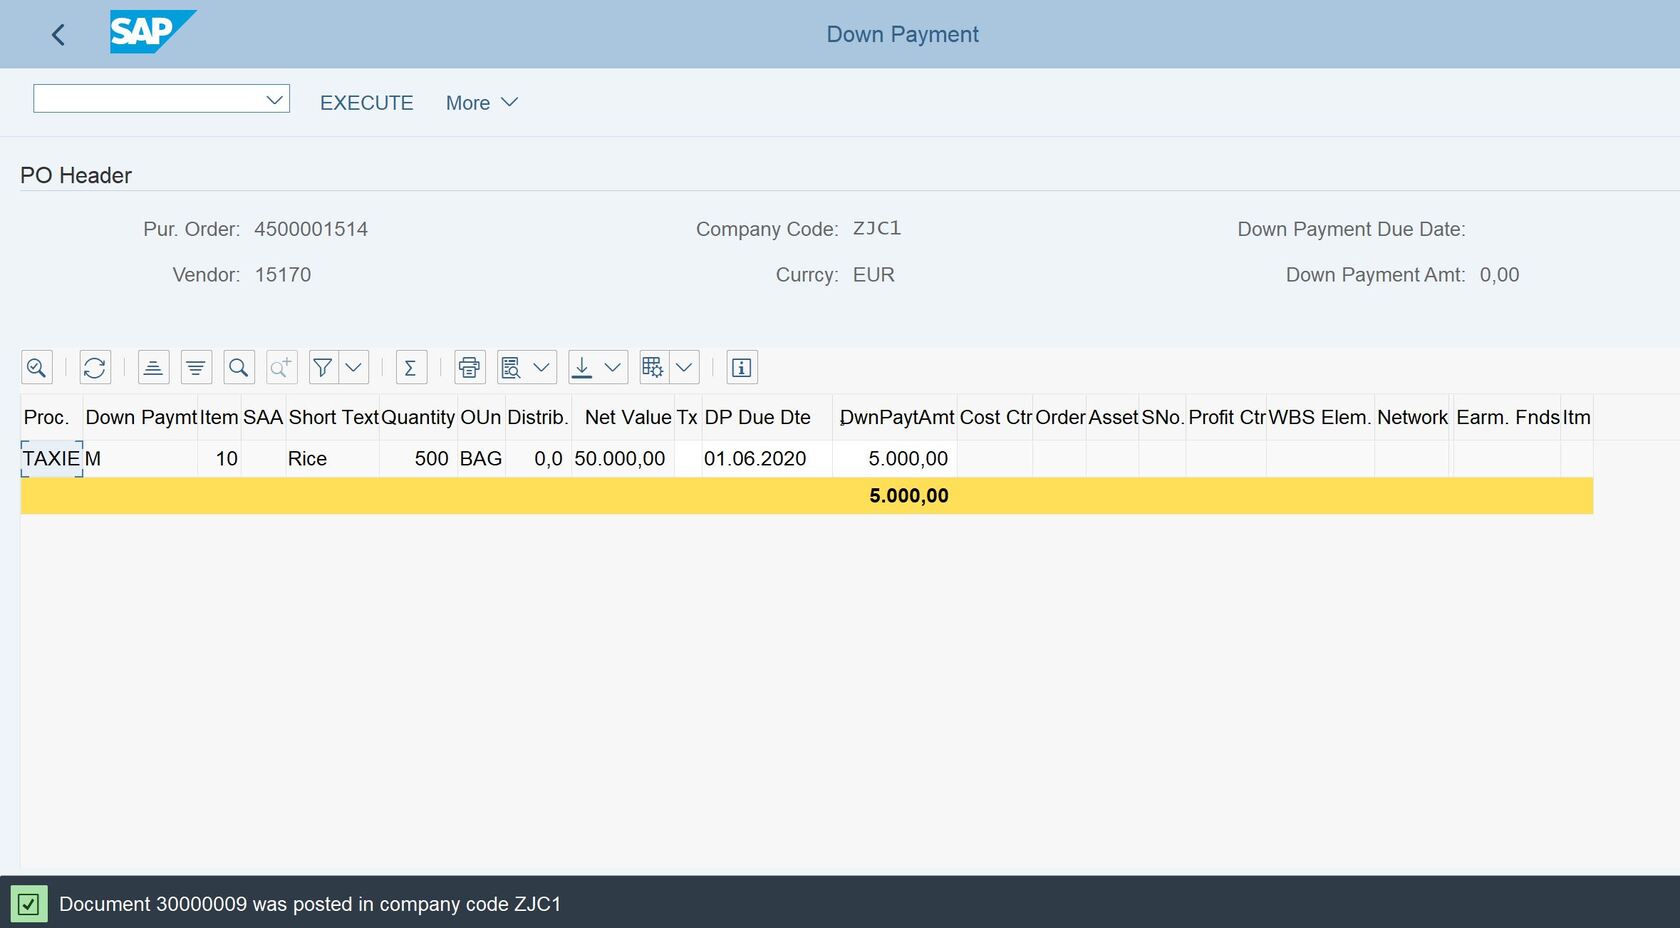
Task: Open the Views icon
Action: (x=511, y=368)
